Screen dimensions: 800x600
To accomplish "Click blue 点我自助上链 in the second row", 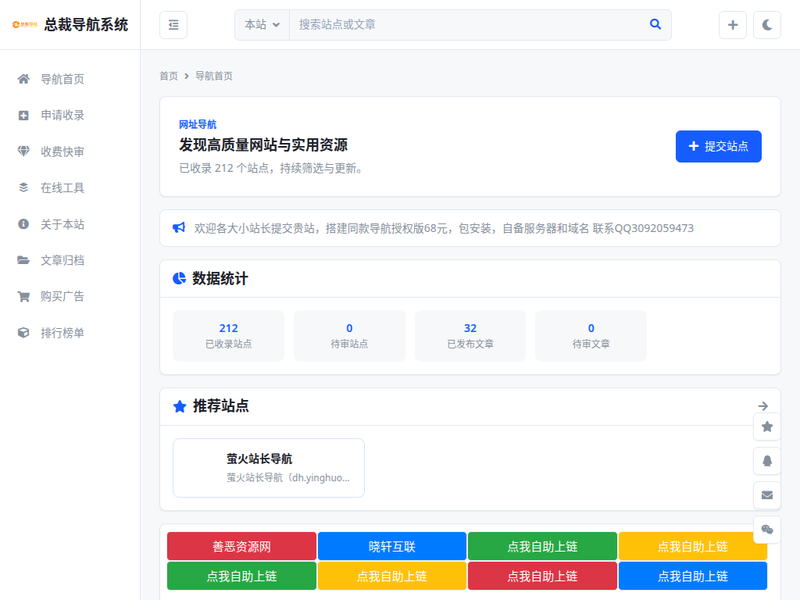I will click(693, 576).
